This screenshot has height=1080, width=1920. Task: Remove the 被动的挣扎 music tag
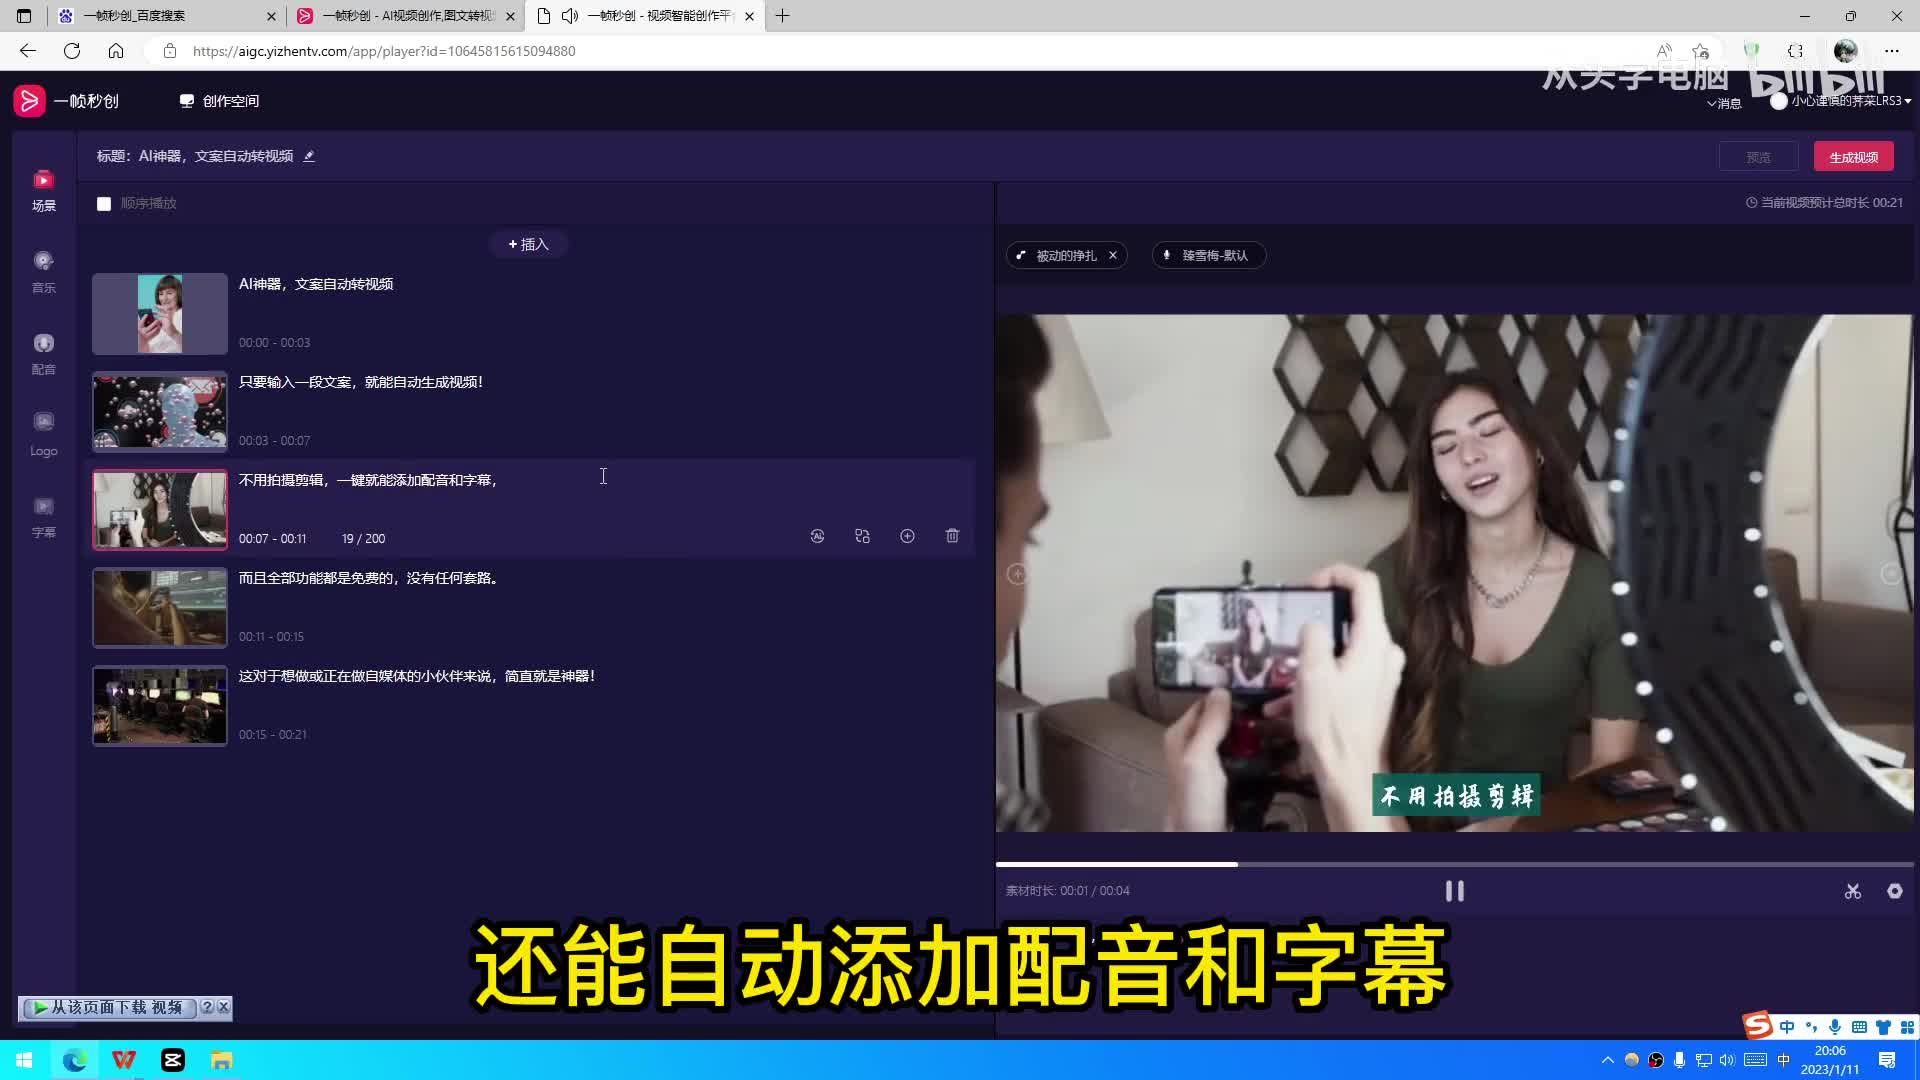1113,255
